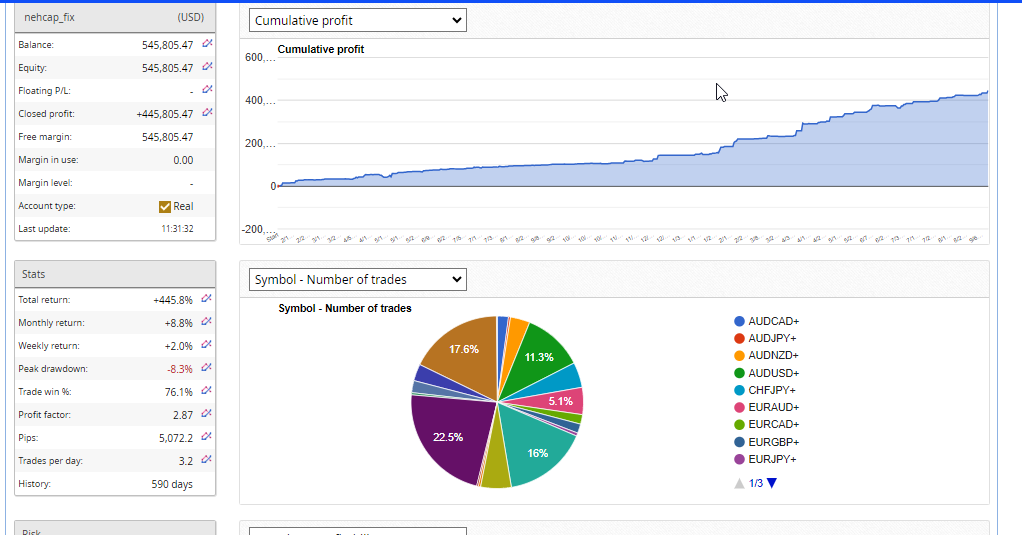Open the Symbol - Number of trades dropdown
Viewport: 1022px width, 535px height.
tap(357, 279)
